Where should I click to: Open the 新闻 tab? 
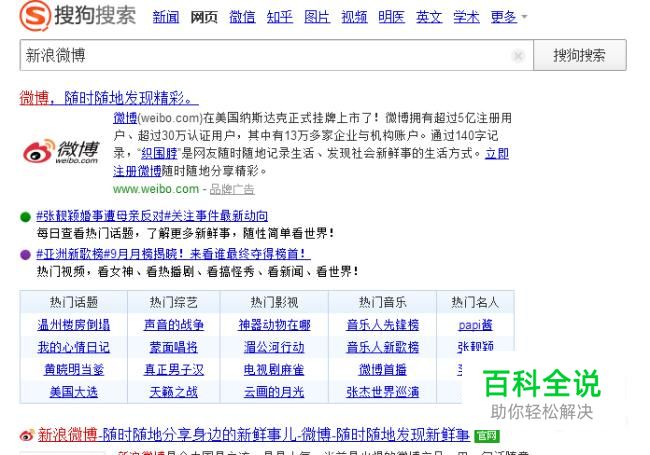(x=166, y=17)
